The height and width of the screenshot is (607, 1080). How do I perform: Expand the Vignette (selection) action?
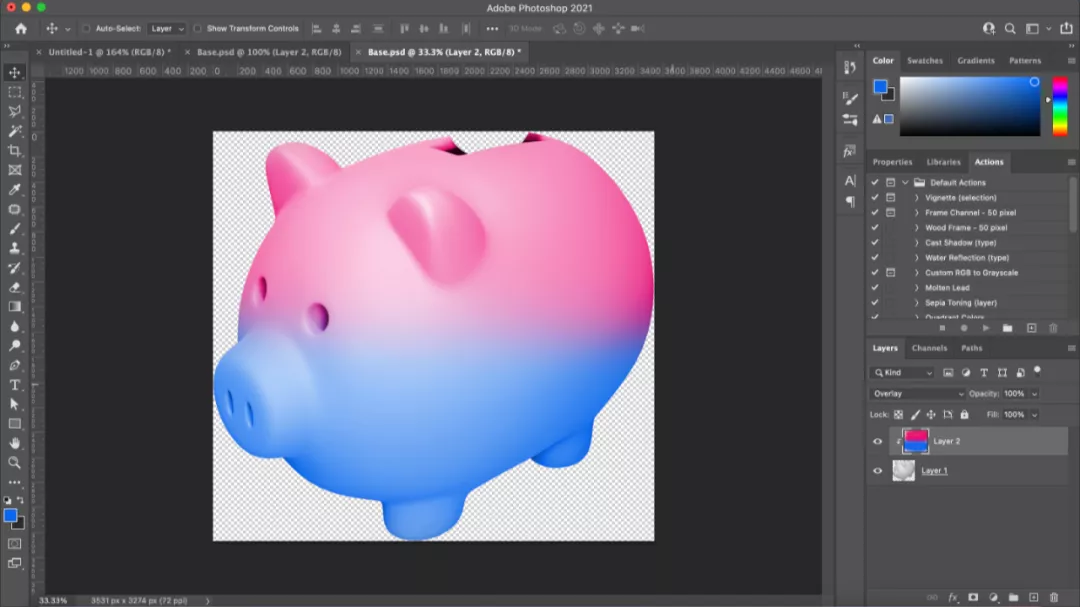pyautogui.click(x=917, y=198)
